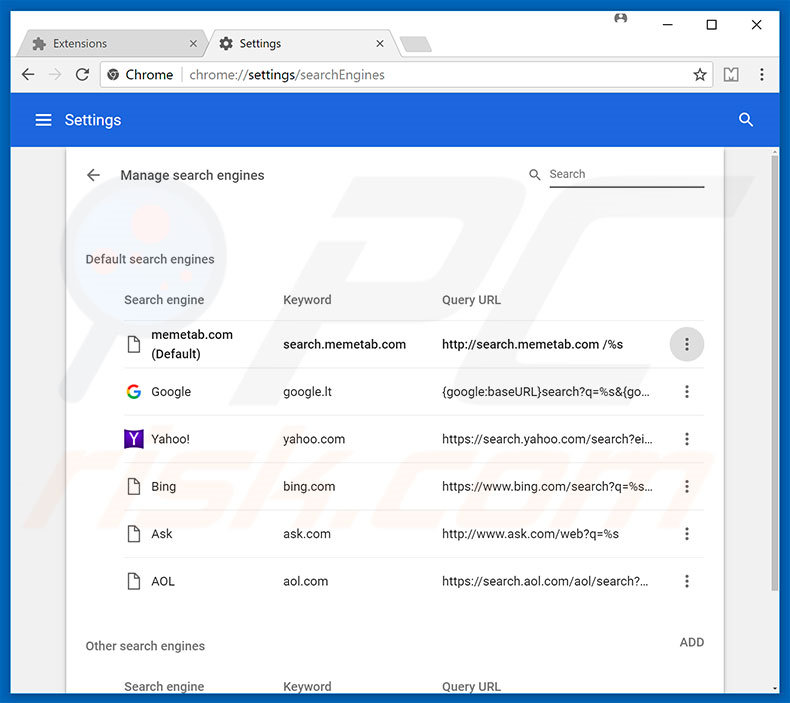
Task: Click the Google search engine name
Action: 171,392
